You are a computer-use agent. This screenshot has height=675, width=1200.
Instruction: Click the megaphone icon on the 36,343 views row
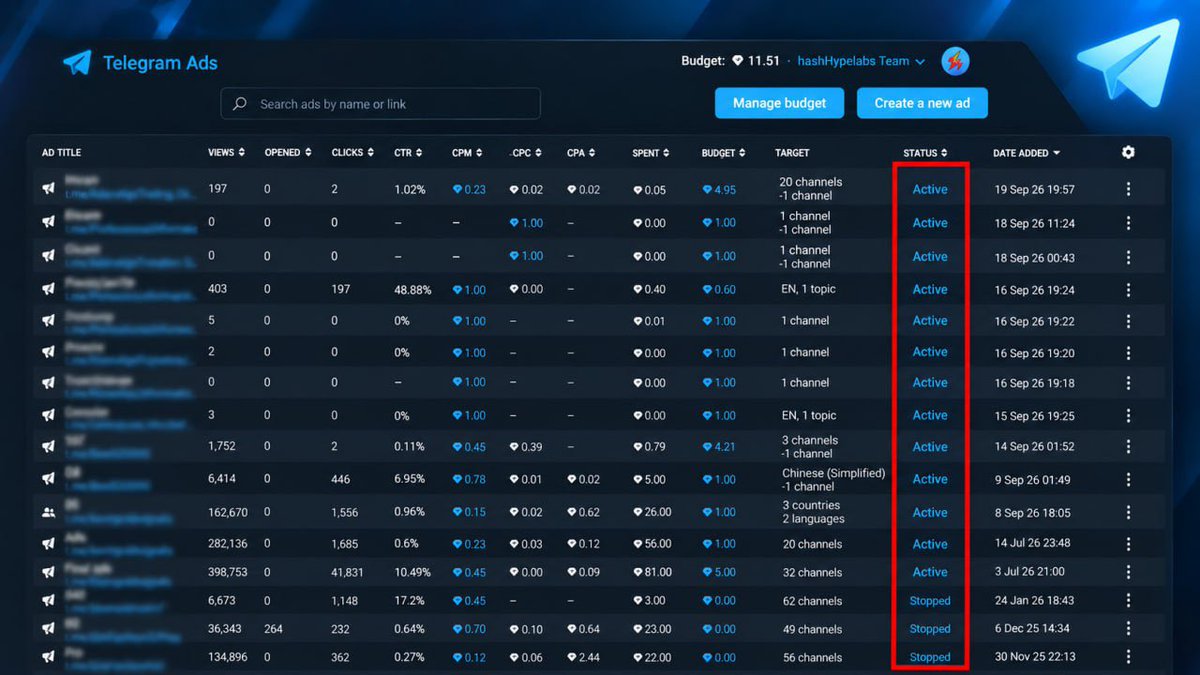(x=48, y=629)
